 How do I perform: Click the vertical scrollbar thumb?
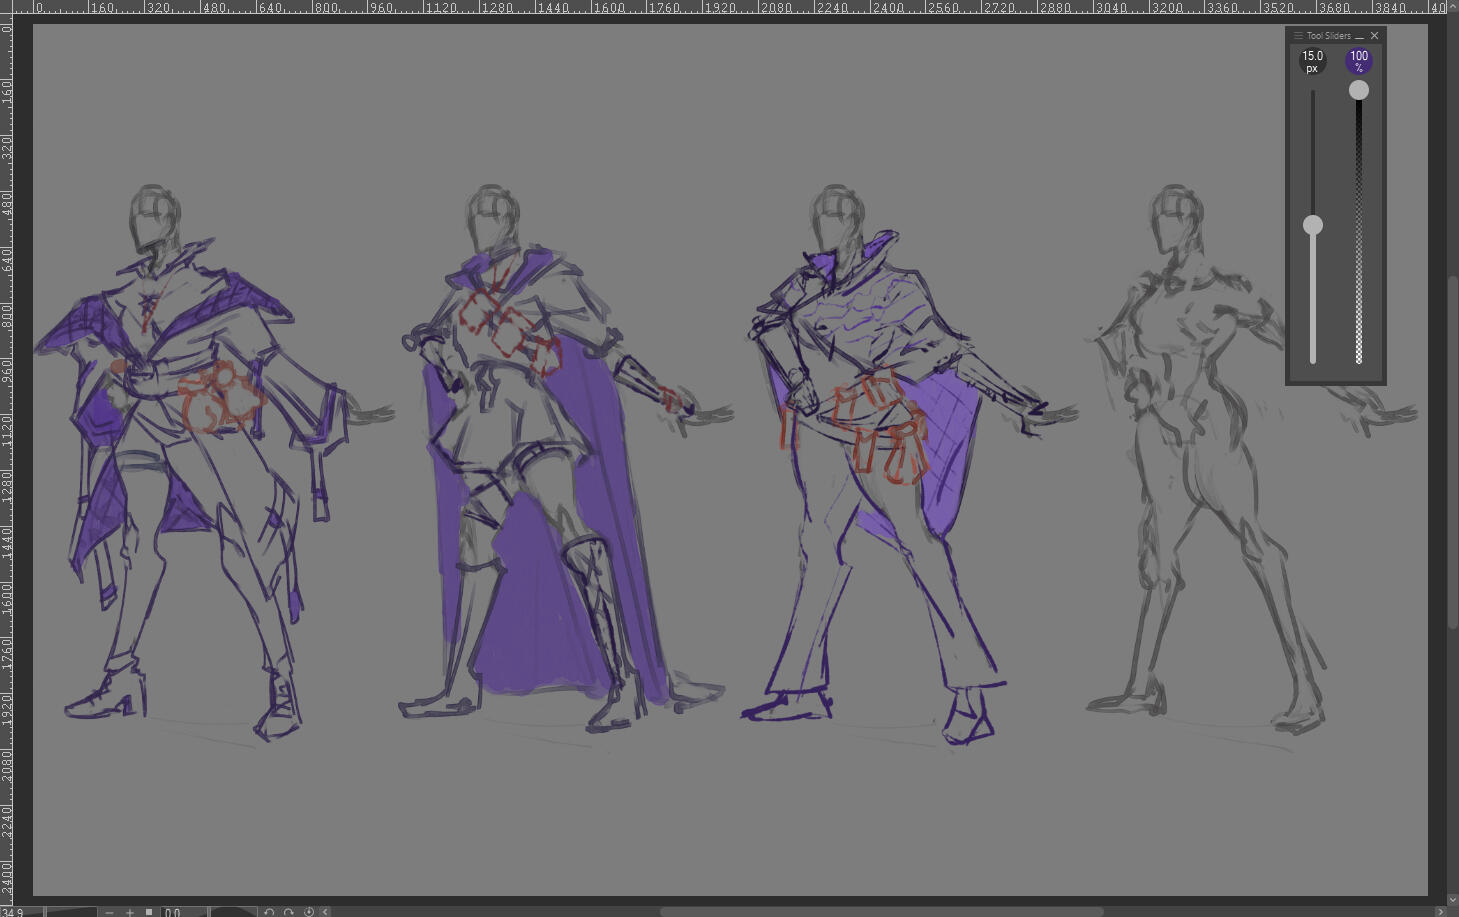[x=1453, y=451]
